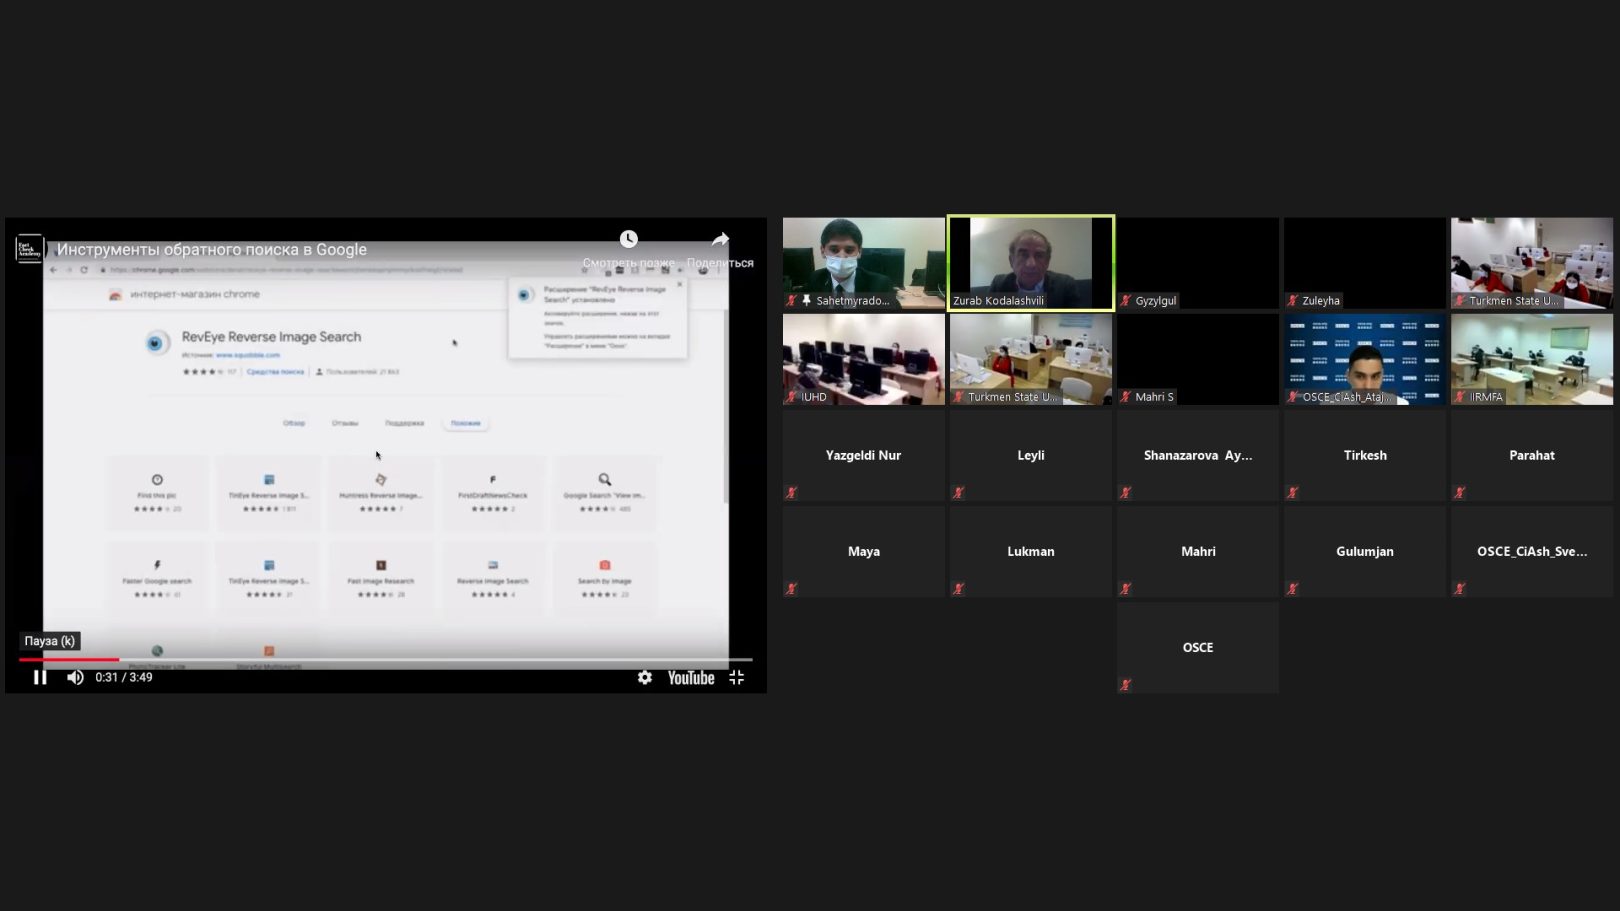The height and width of the screenshot is (911, 1620).
Task: Select the IIRMFA classroom video tile
Action: pyautogui.click(x=1532, y=359)
